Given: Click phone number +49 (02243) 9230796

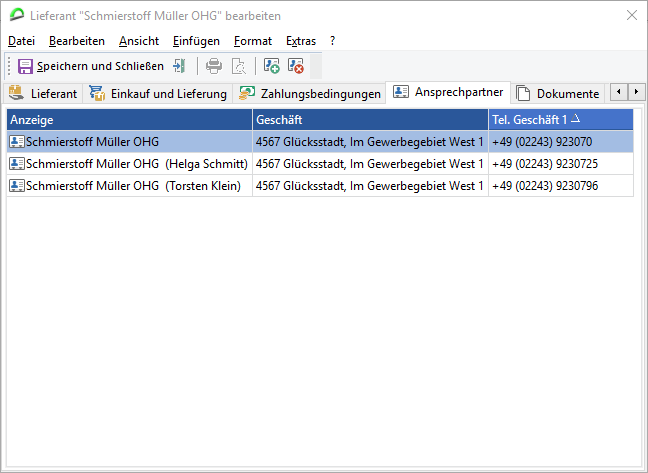Looking at the screenshot, I should pyautogui.click(x=545, y=185).
